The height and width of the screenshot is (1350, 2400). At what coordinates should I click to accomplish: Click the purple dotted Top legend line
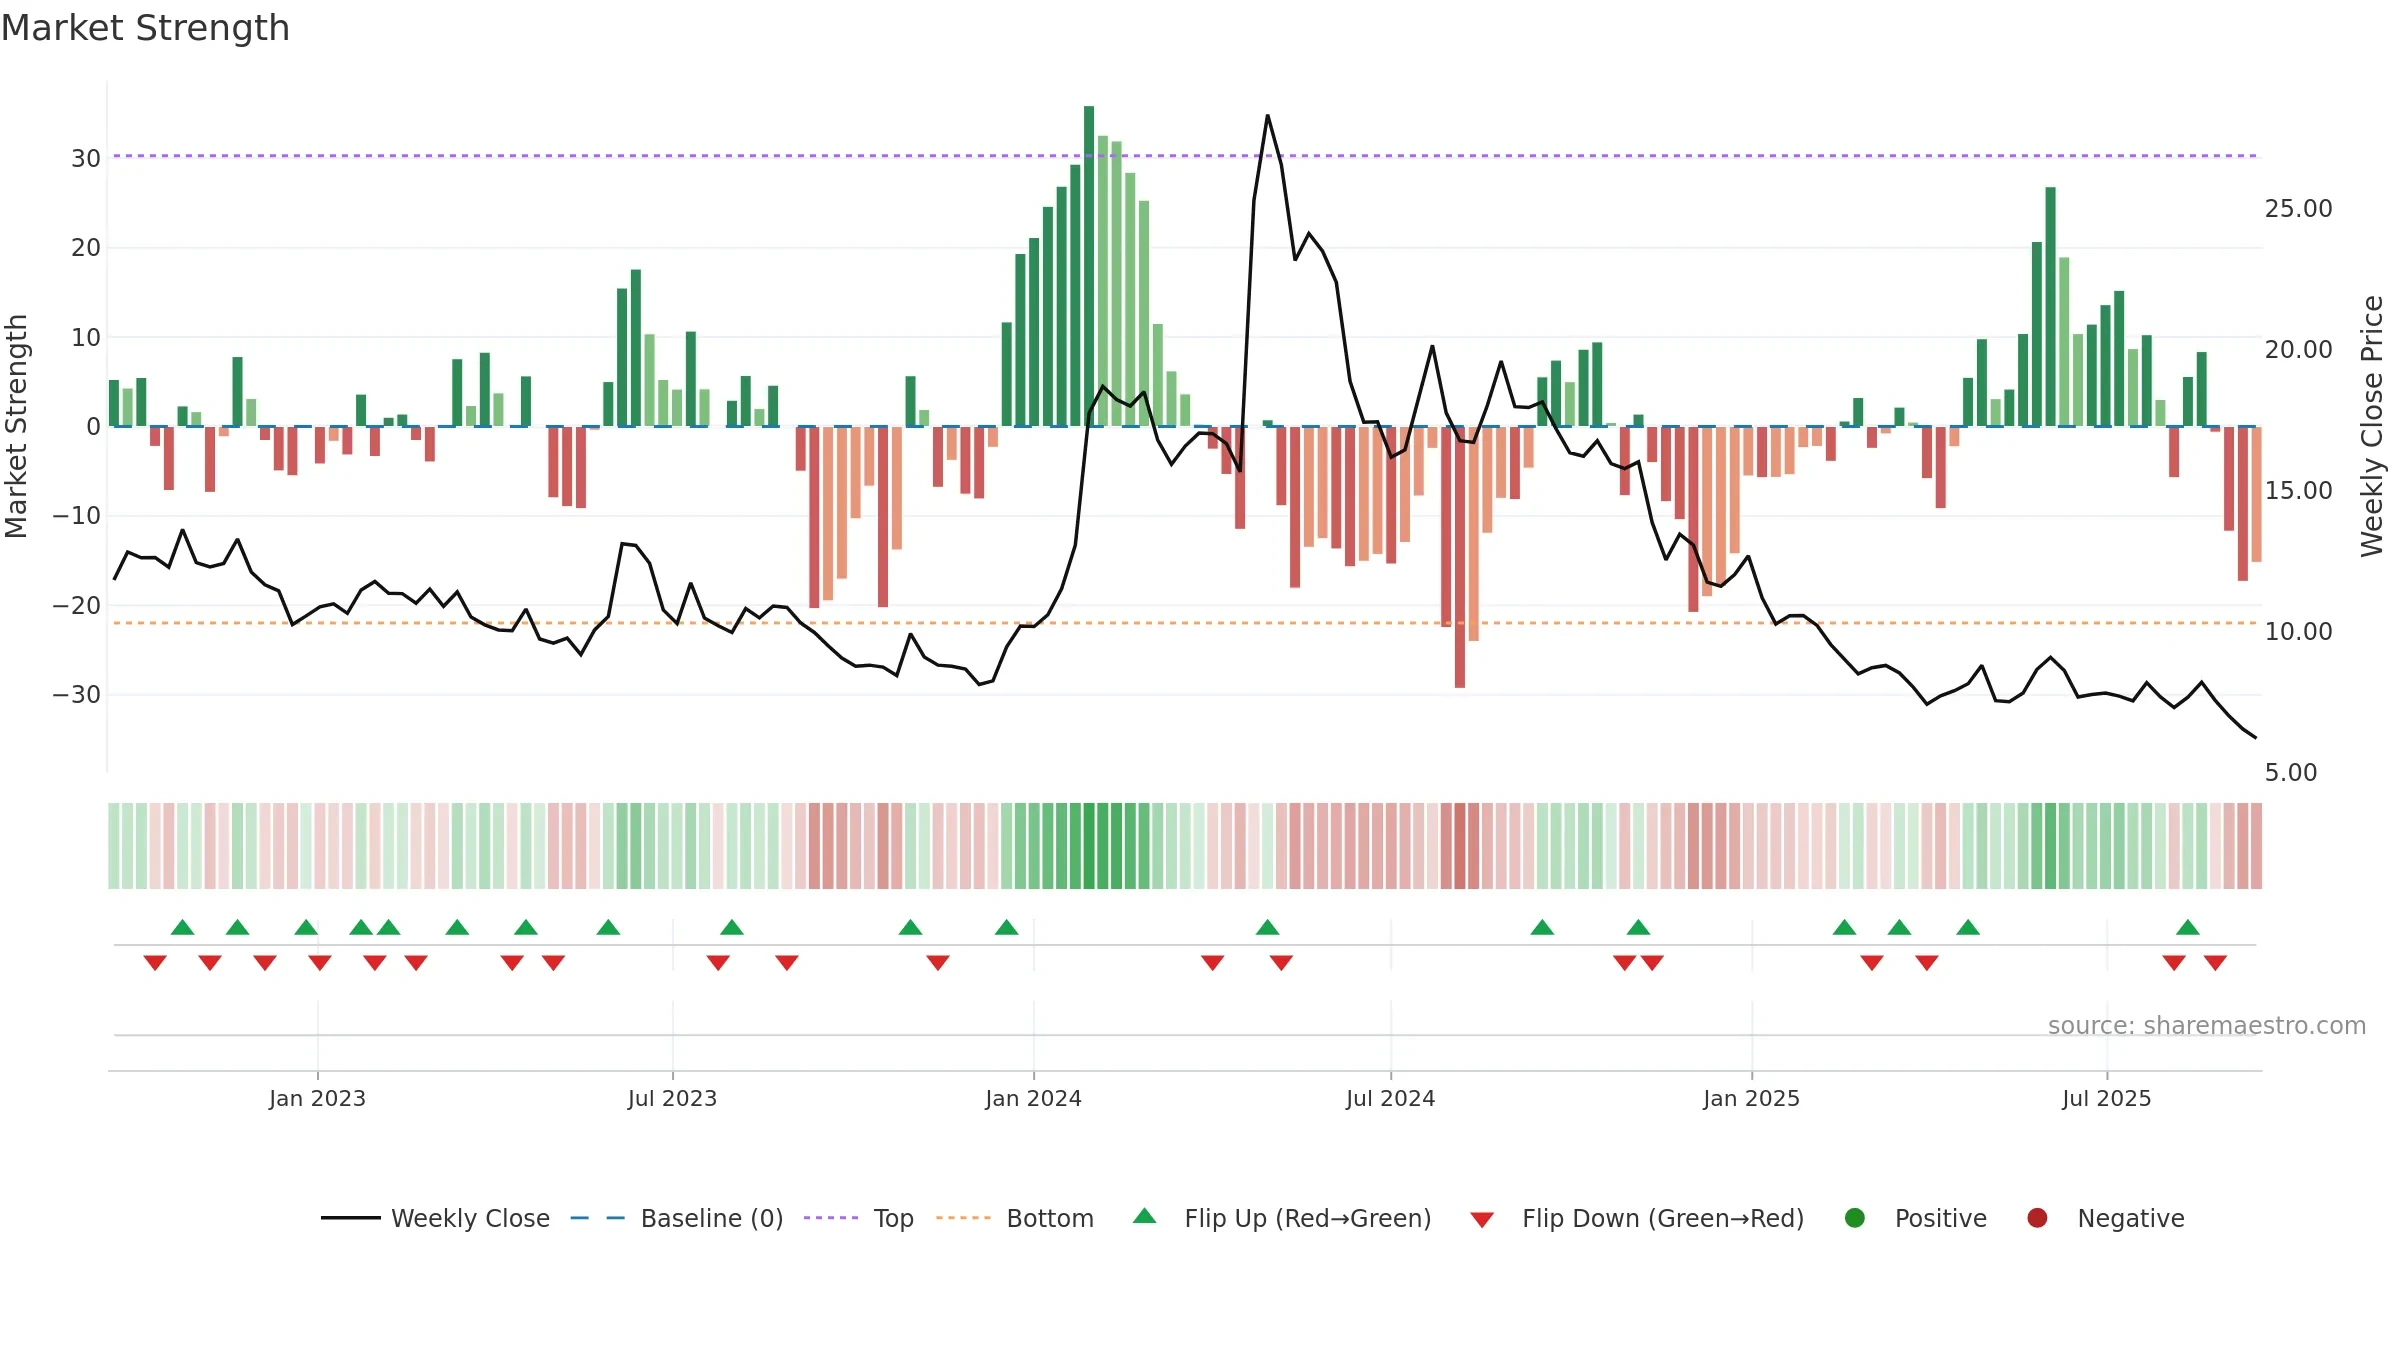click(831, 1218)
